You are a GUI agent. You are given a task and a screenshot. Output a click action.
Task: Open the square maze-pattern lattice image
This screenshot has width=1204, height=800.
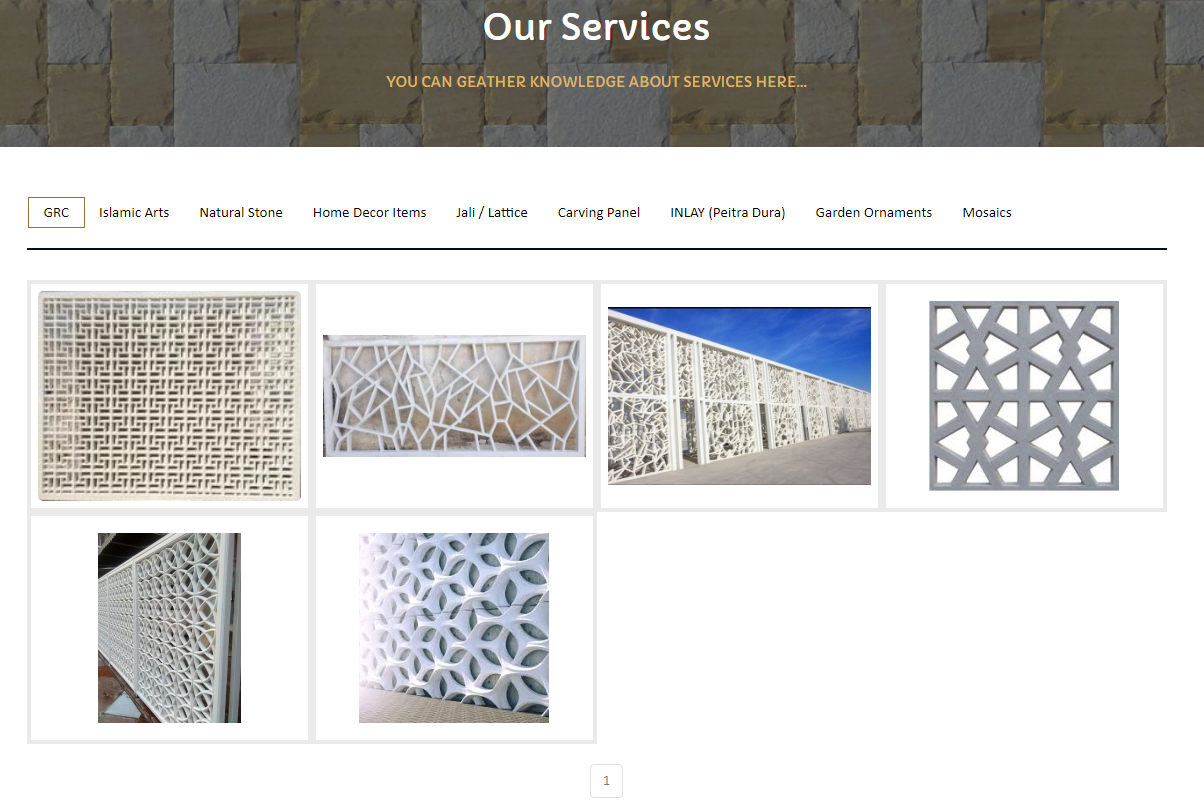pyautogui.click(x=170, y=396)
